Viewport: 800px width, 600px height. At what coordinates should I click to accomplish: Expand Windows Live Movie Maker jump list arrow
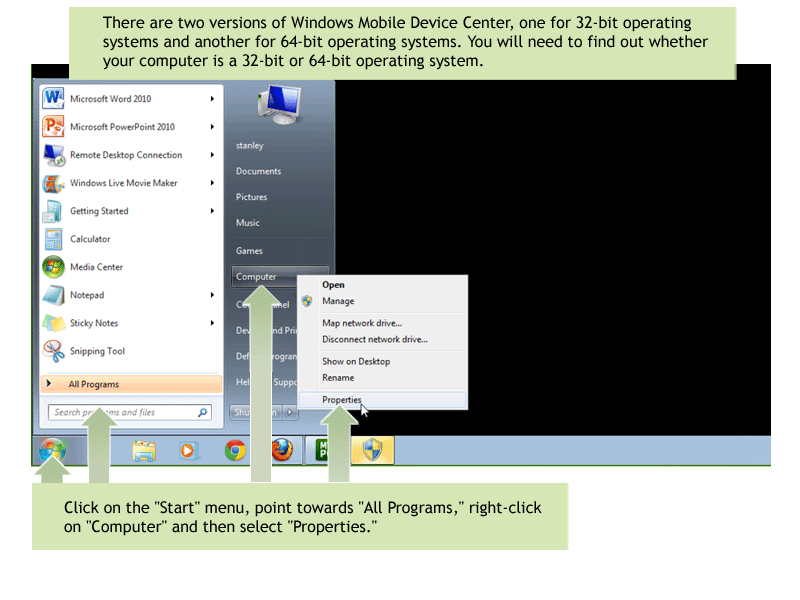[212, 183]
